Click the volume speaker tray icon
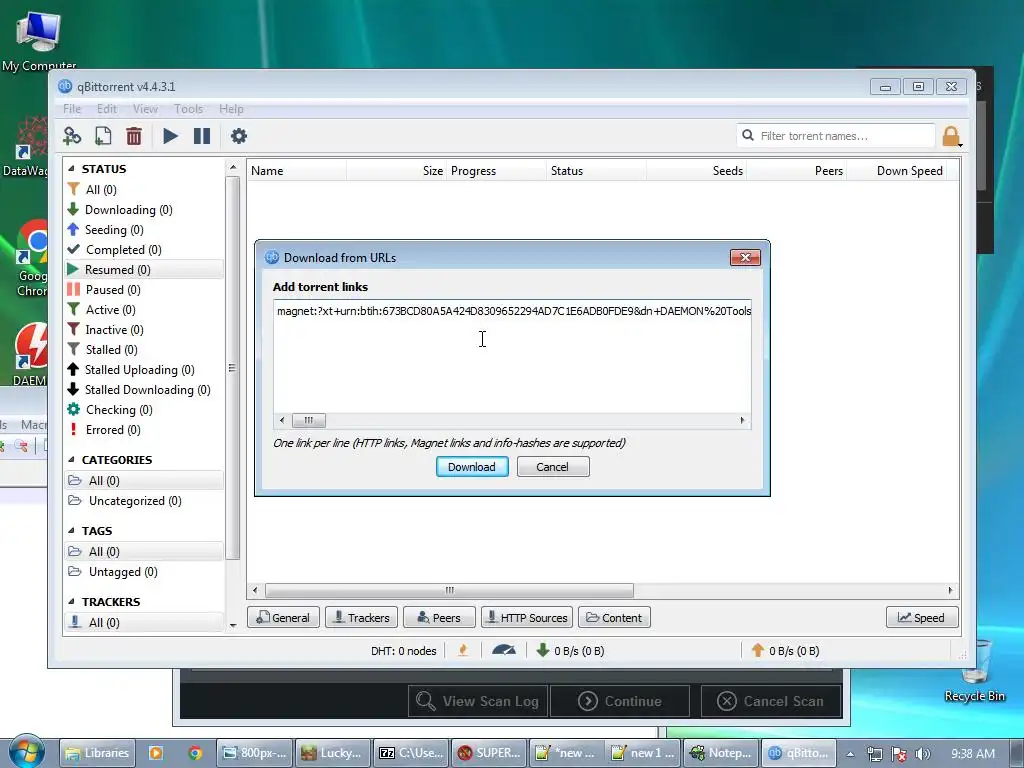Image resolution: width=1024 pixels, height=768 pixels. [x=922, y=754]
